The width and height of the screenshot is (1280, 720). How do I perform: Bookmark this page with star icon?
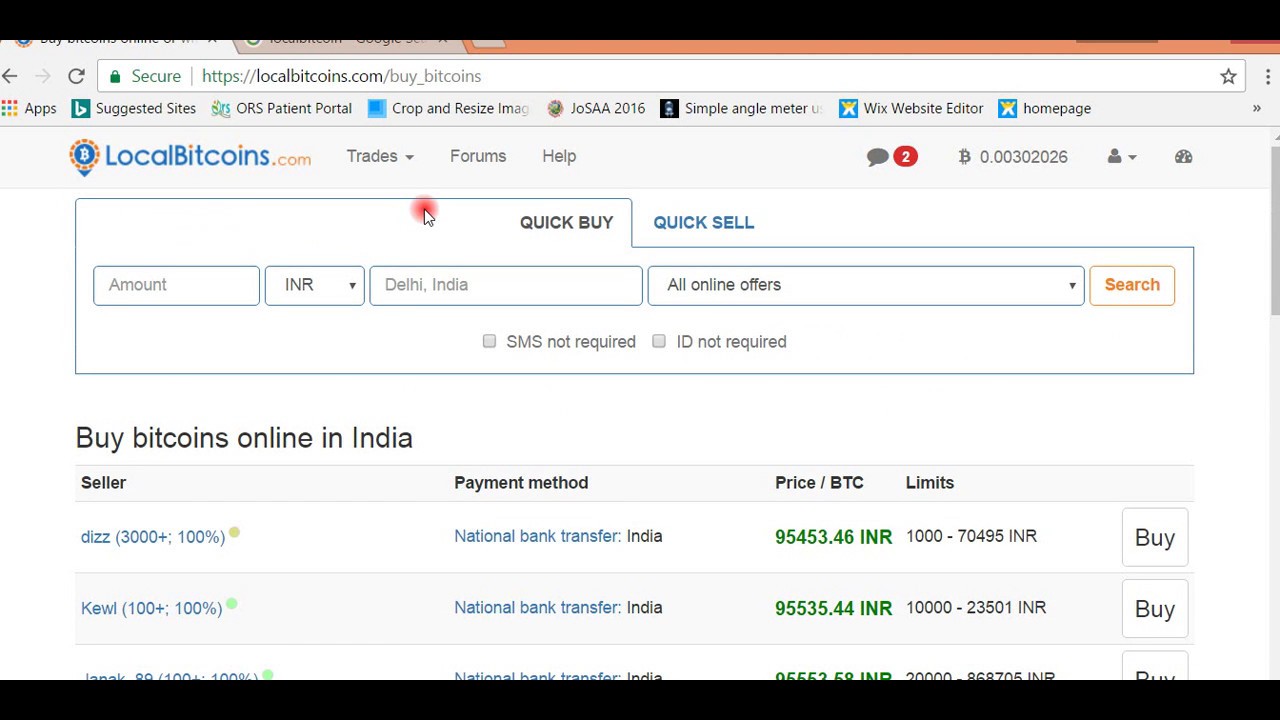(1228, 76)
